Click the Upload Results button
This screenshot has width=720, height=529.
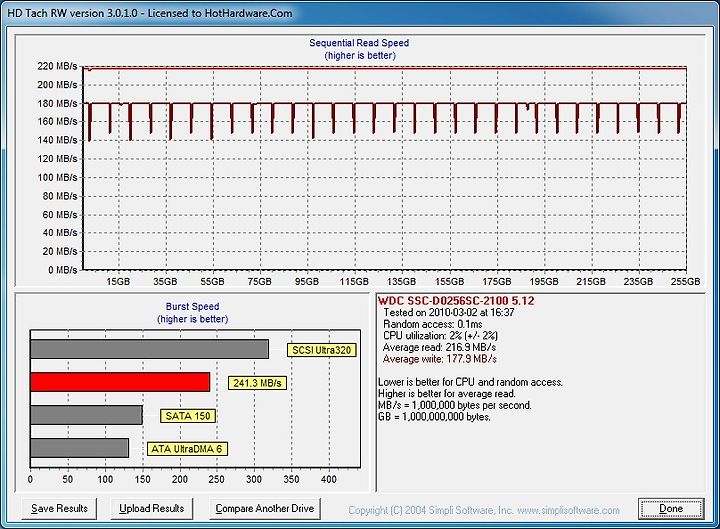[152, 508]
